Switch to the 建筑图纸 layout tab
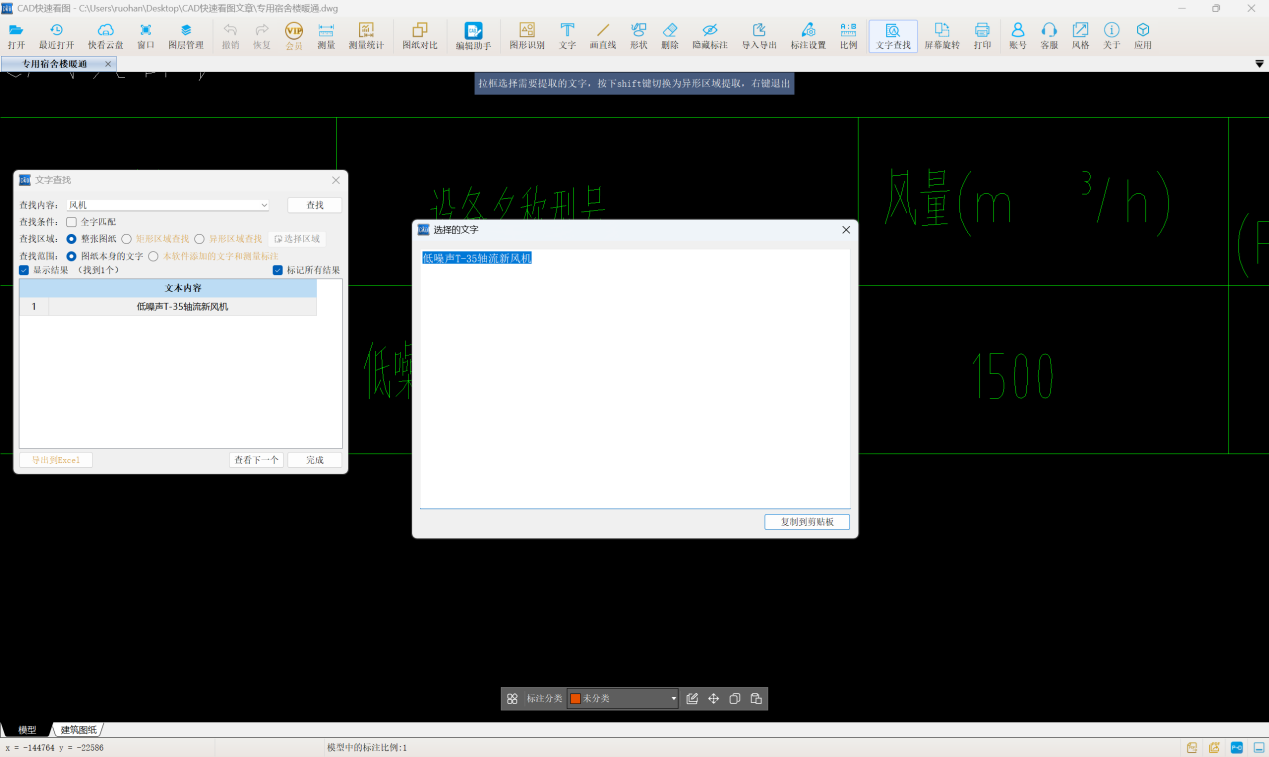The height and width of the screenshot is (757, 1269). coord(79,730)
